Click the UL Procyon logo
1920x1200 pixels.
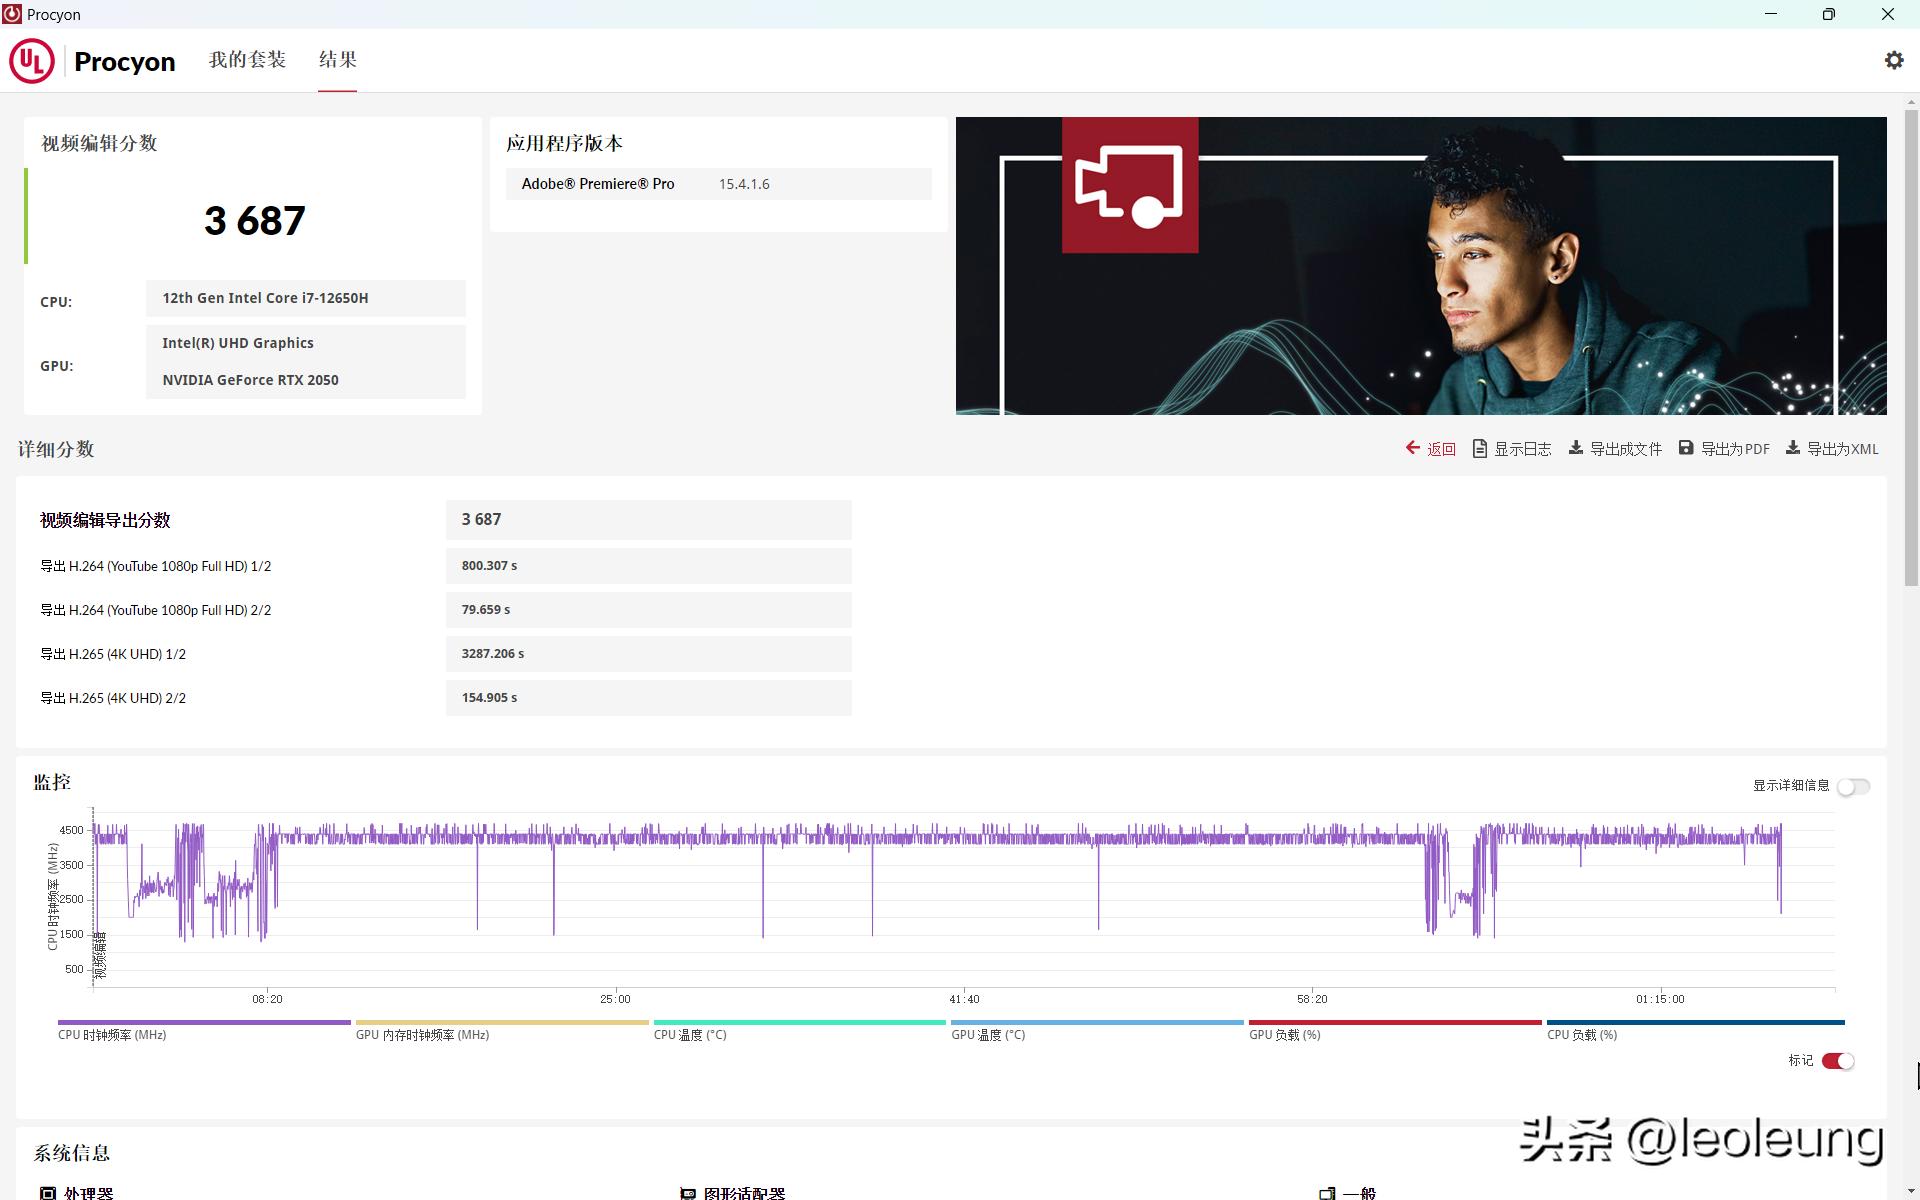(32, 61)
